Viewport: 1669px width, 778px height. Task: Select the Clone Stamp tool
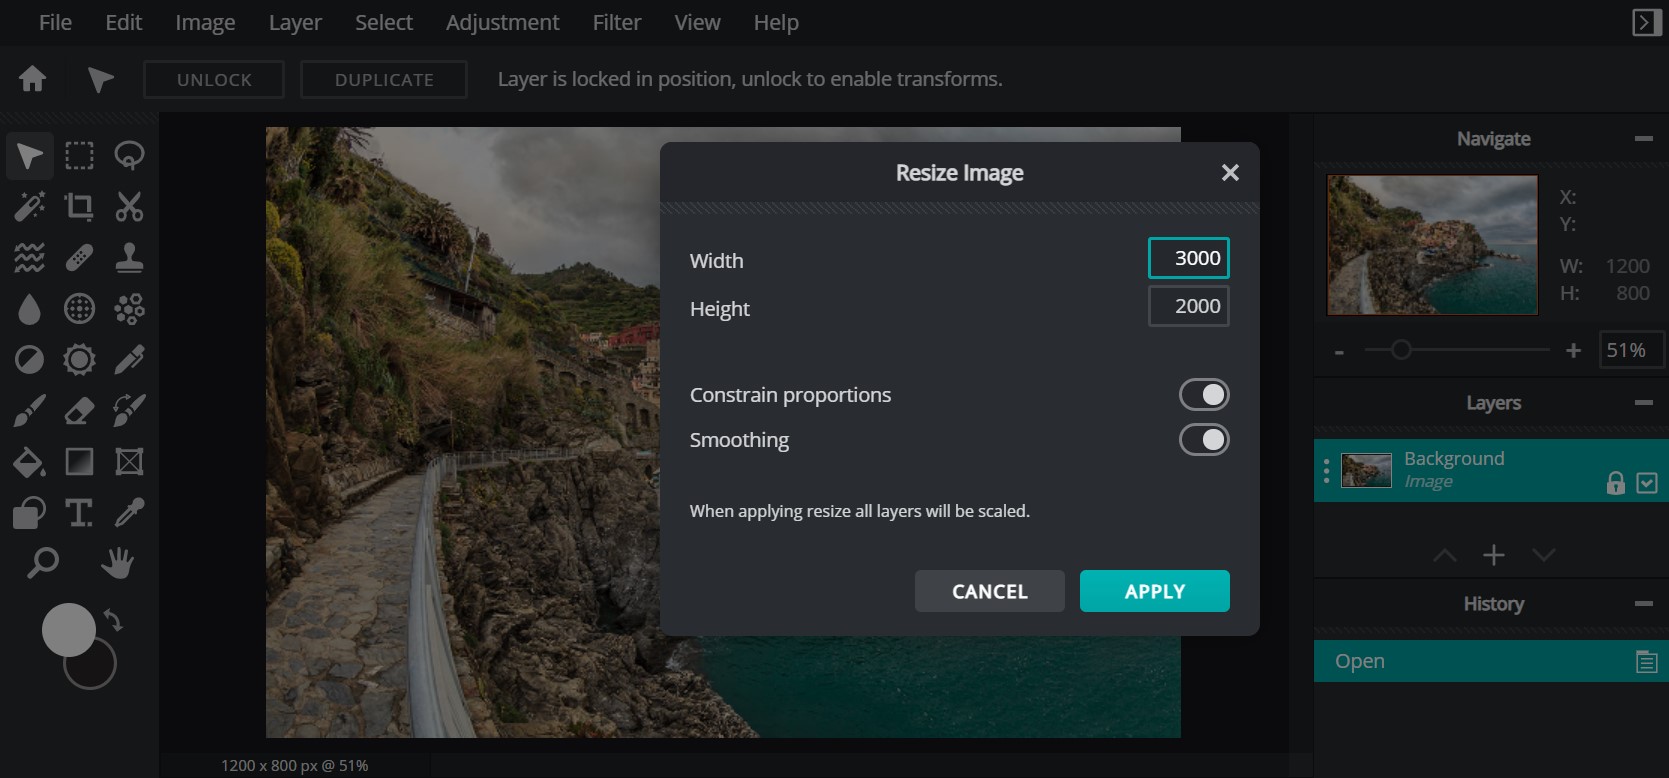(x=129, y=258)
